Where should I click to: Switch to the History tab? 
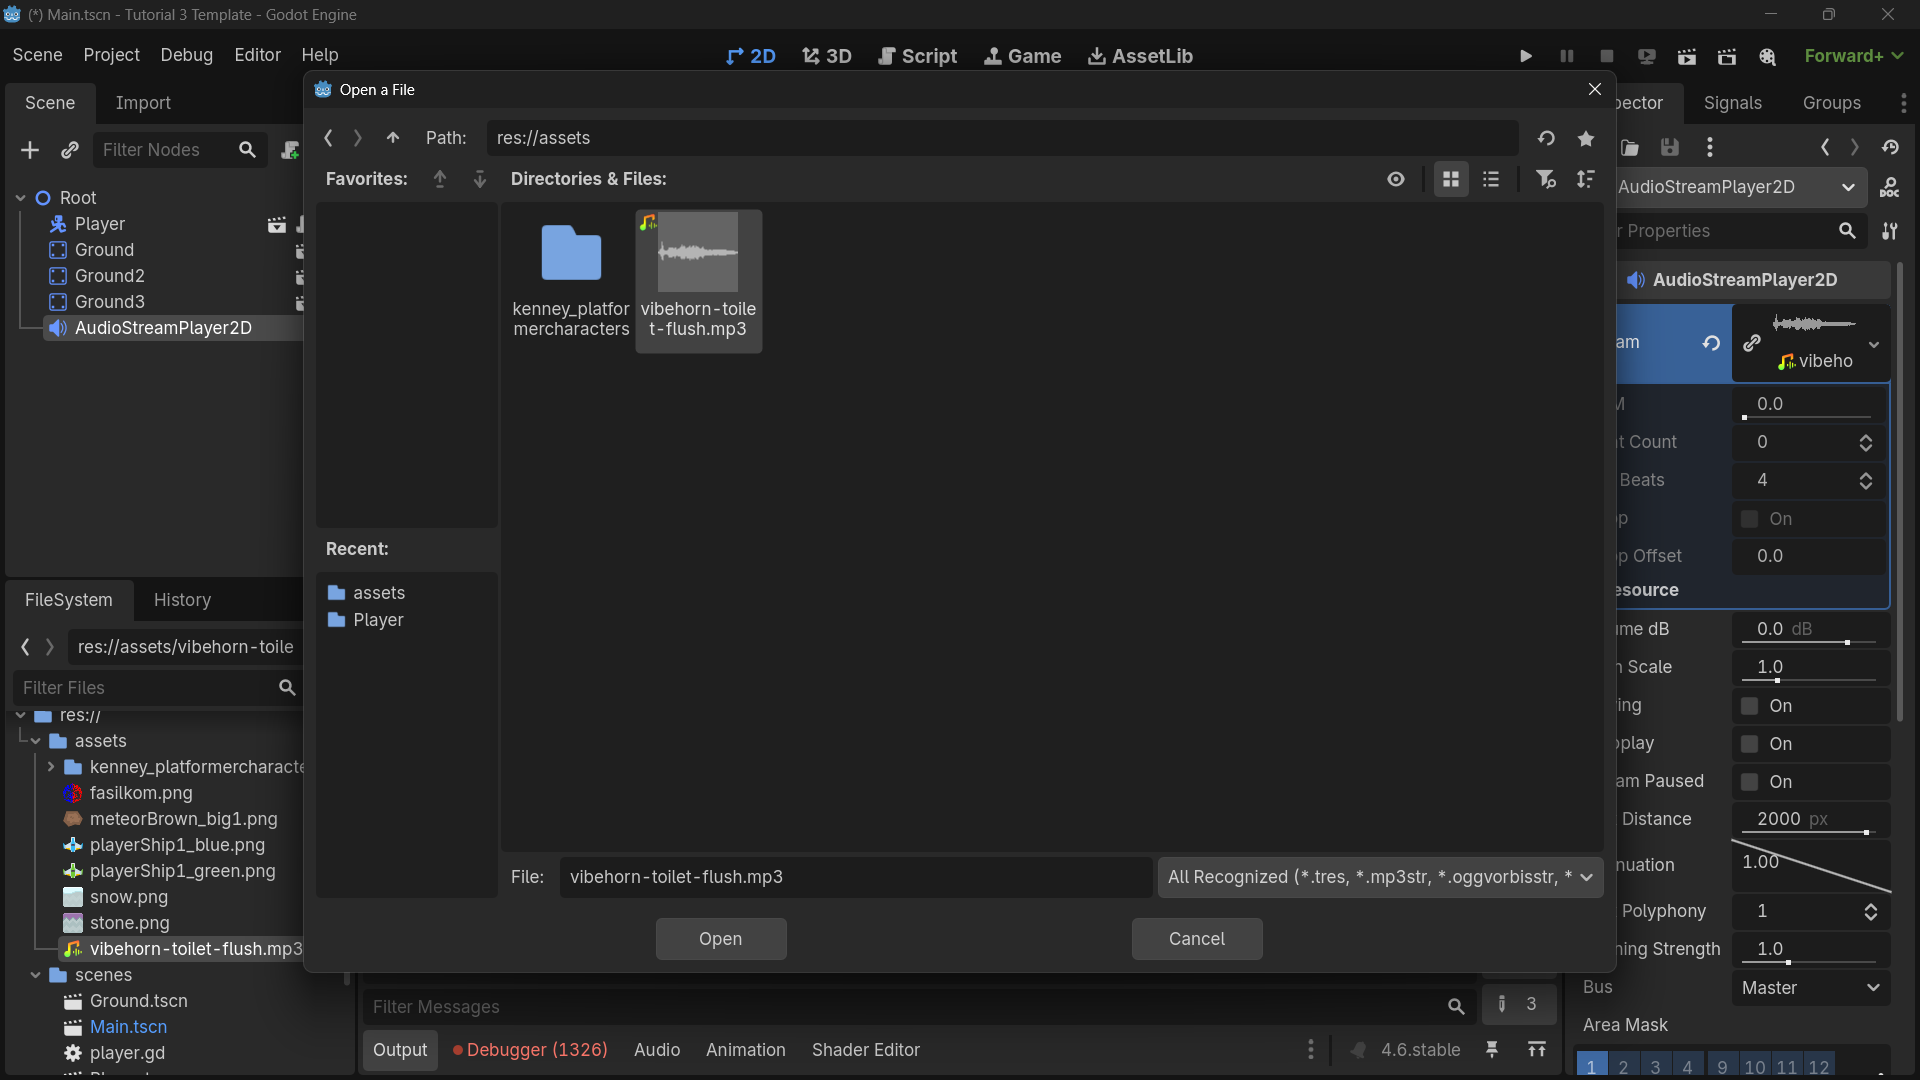(182, 600)
